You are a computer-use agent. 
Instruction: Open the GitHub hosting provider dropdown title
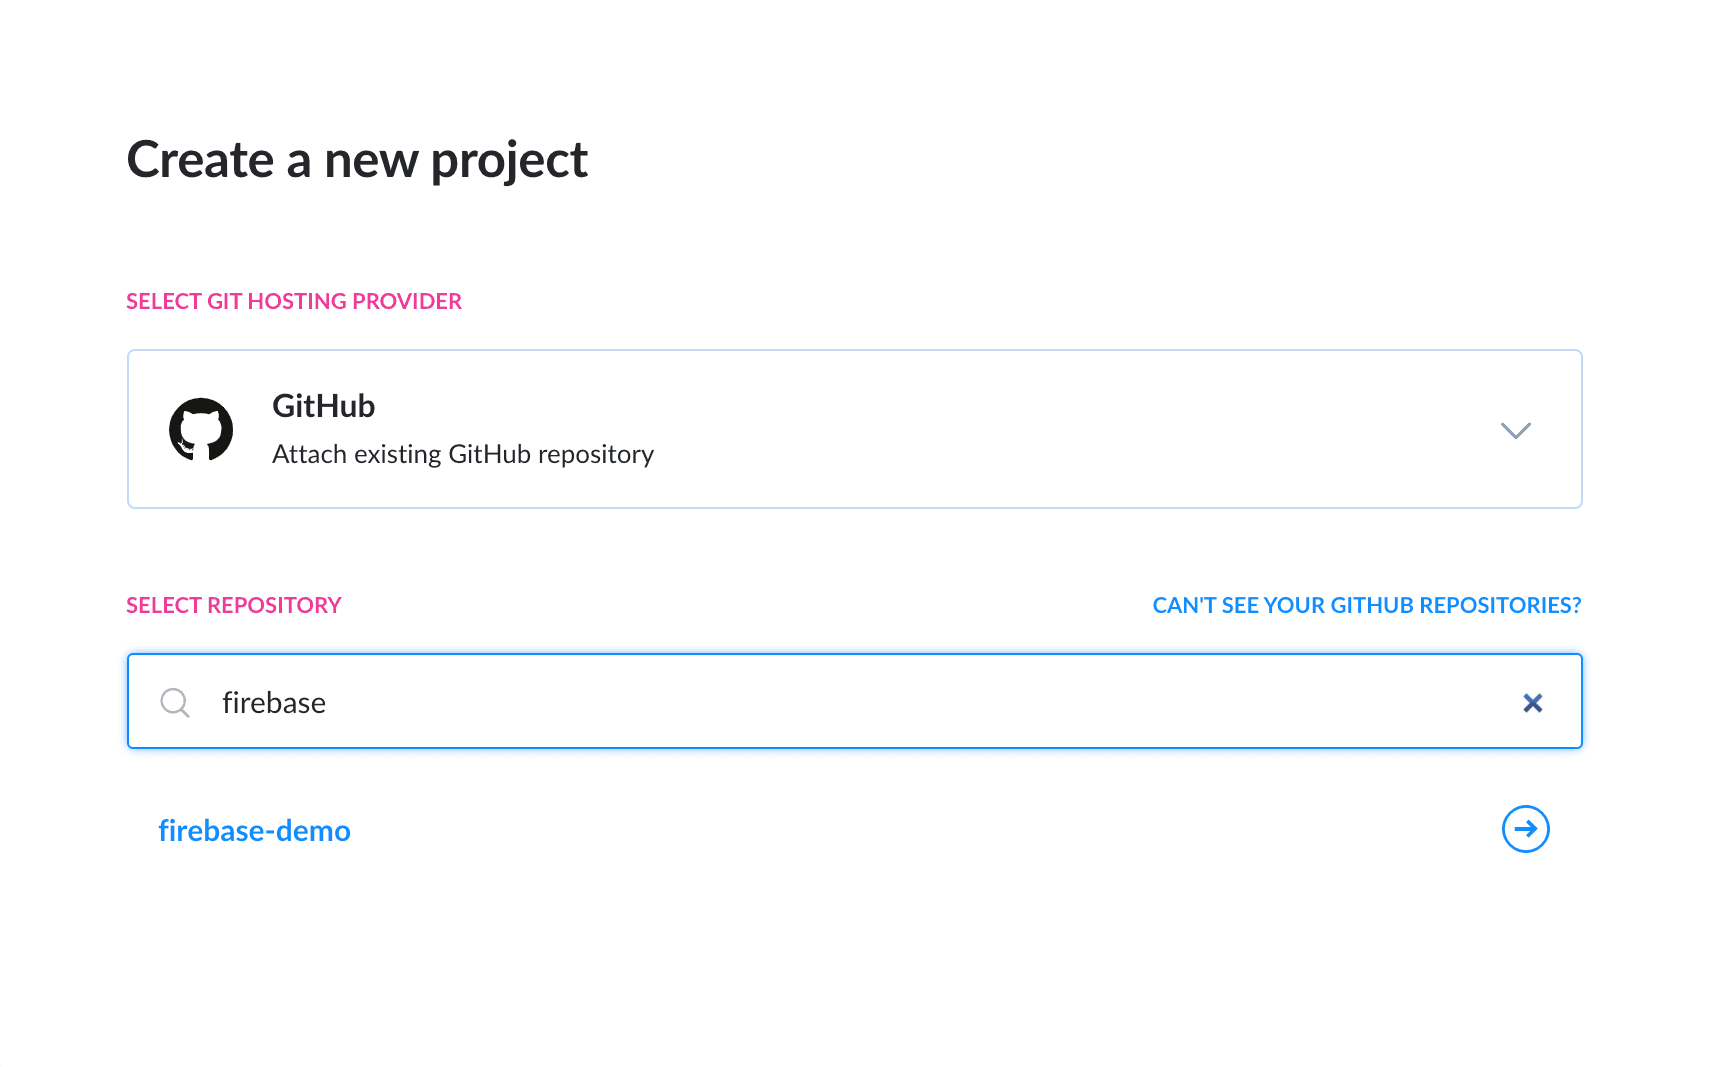pos(323,406)
